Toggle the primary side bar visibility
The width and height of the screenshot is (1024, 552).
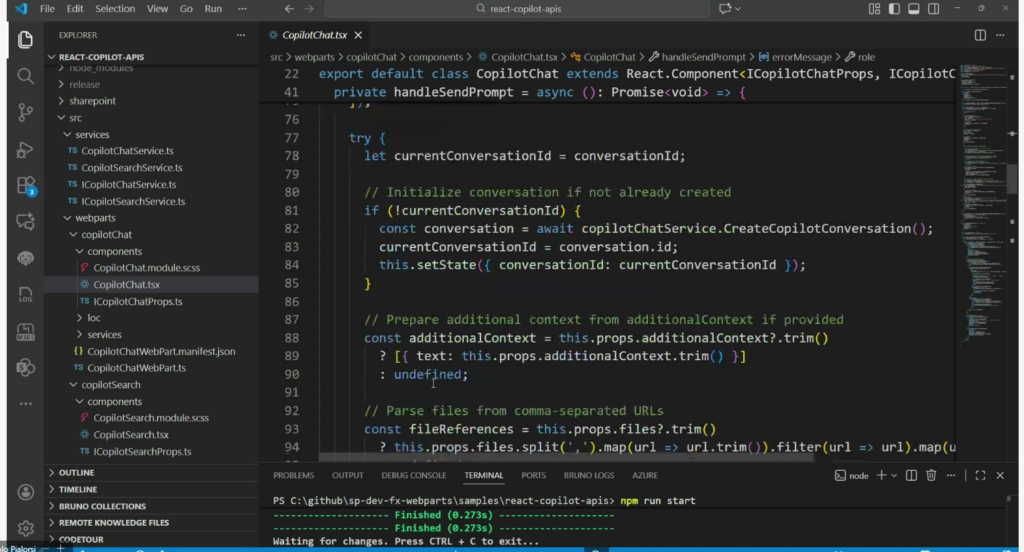point(893,9)
